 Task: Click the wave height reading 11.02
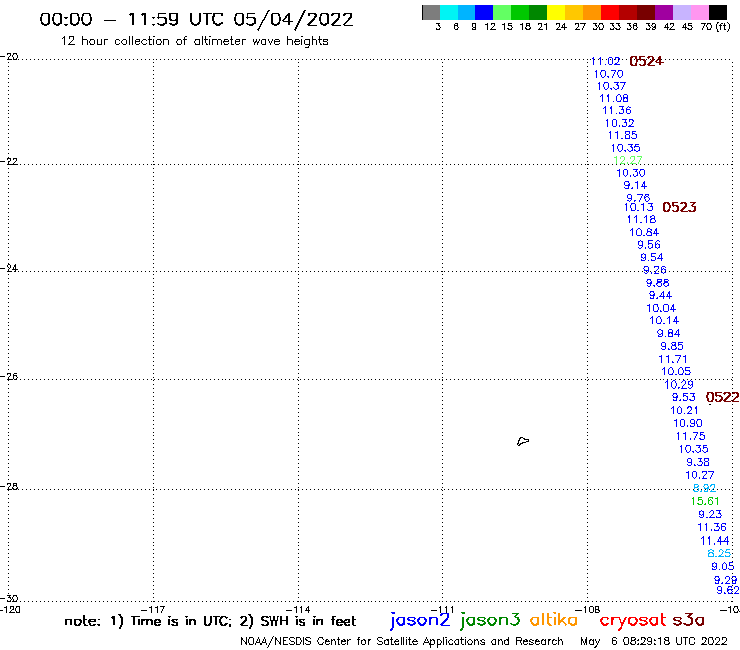click(605, 61)
